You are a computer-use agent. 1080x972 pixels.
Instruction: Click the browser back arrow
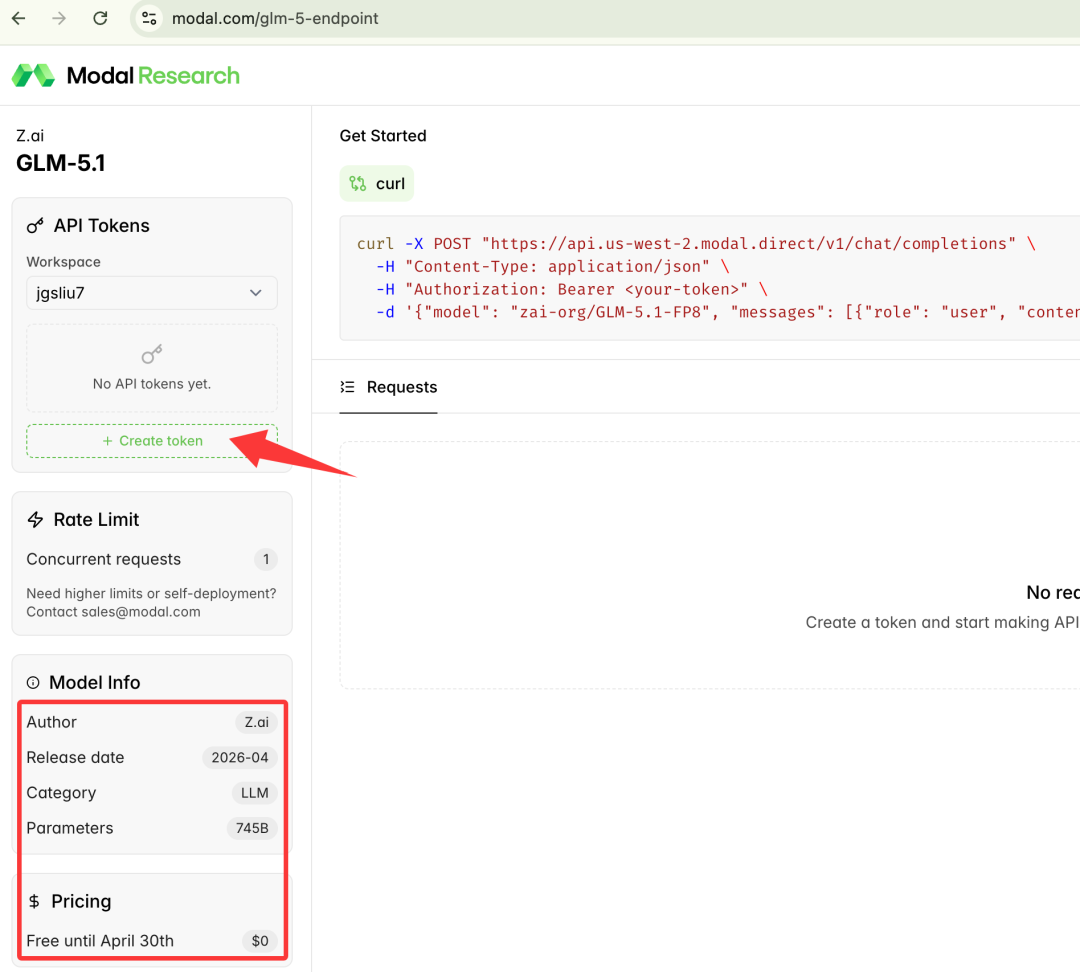(19, 18)
